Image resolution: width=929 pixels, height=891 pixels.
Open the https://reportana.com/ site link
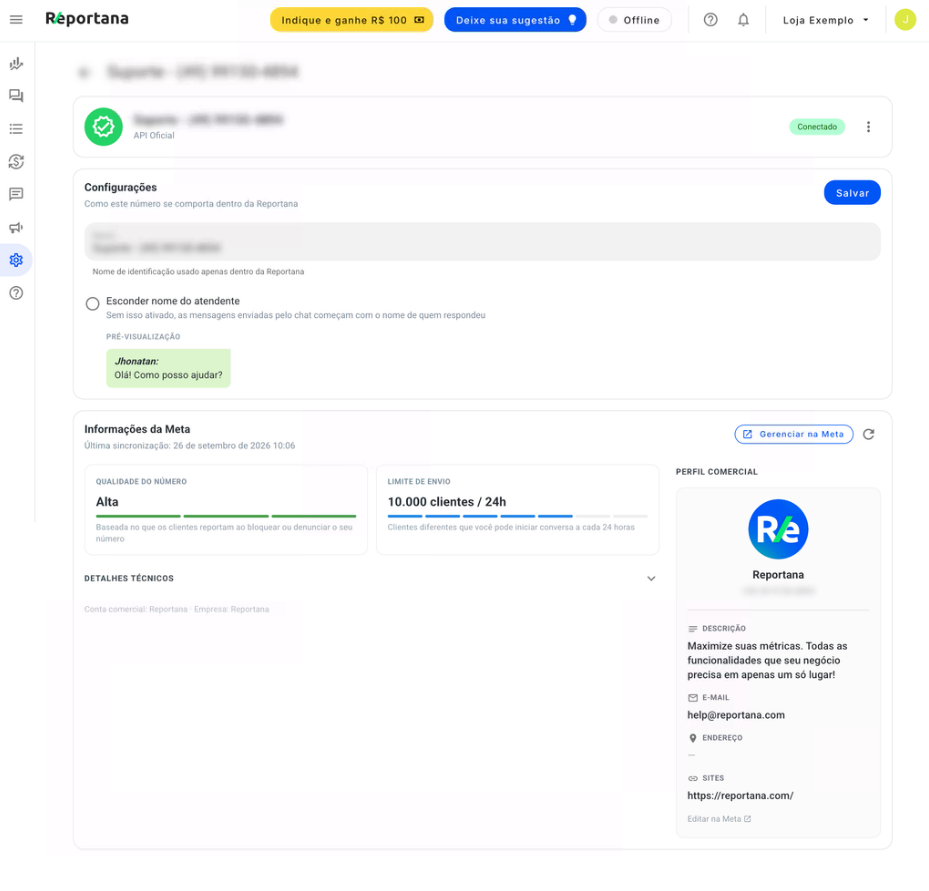point(740,796)
